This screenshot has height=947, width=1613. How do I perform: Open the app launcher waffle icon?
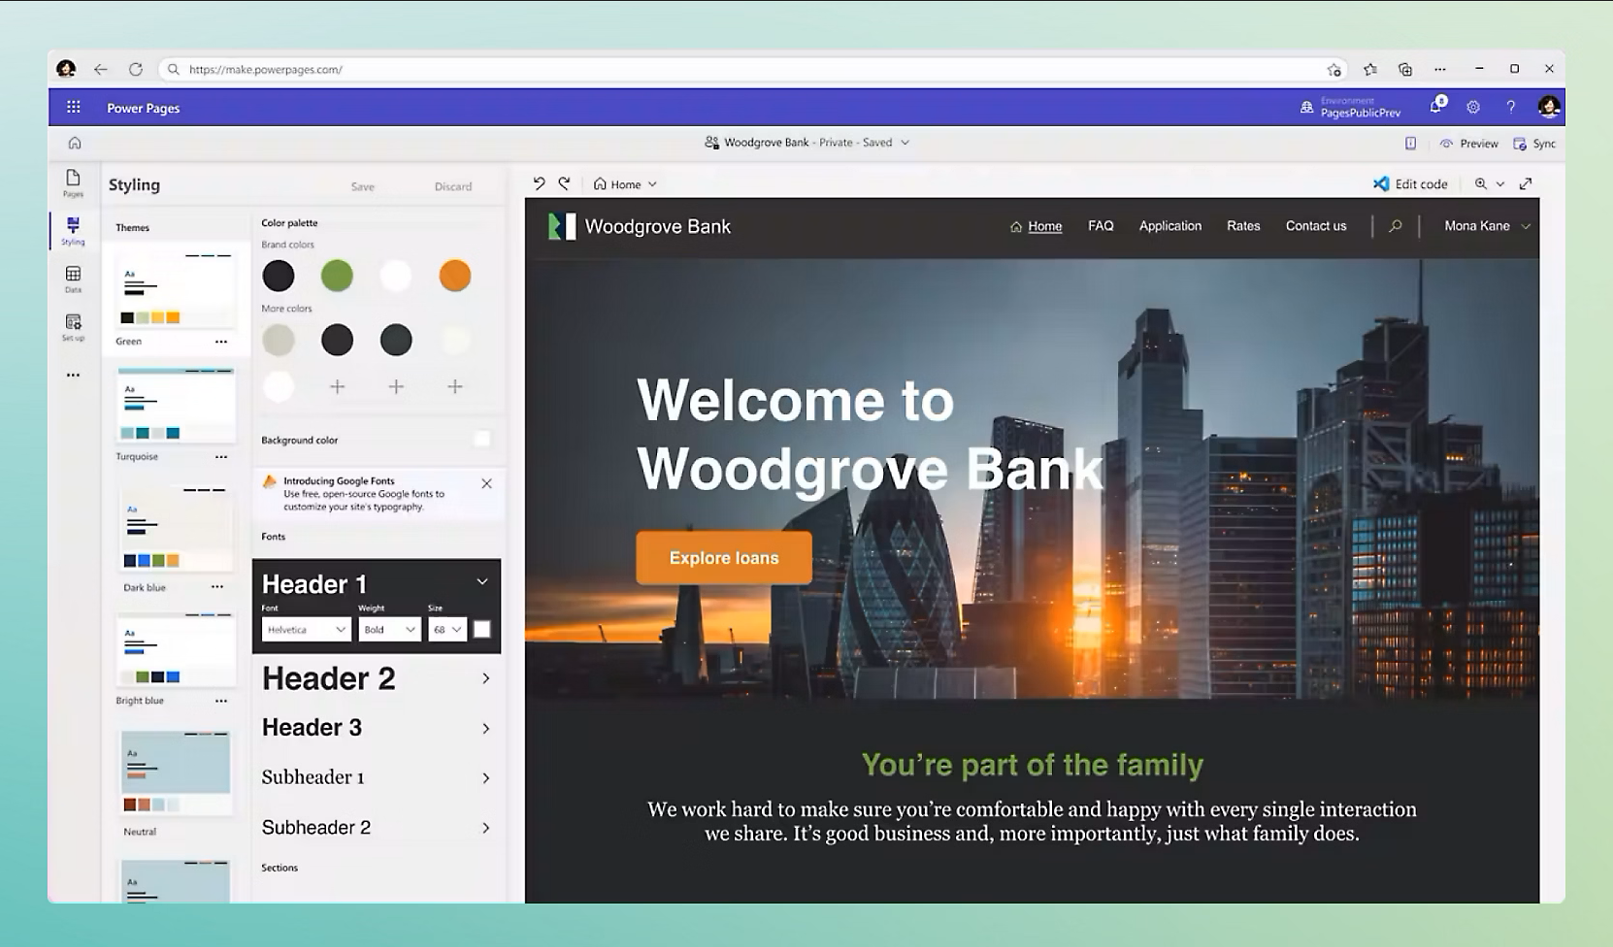click(73, 108)
